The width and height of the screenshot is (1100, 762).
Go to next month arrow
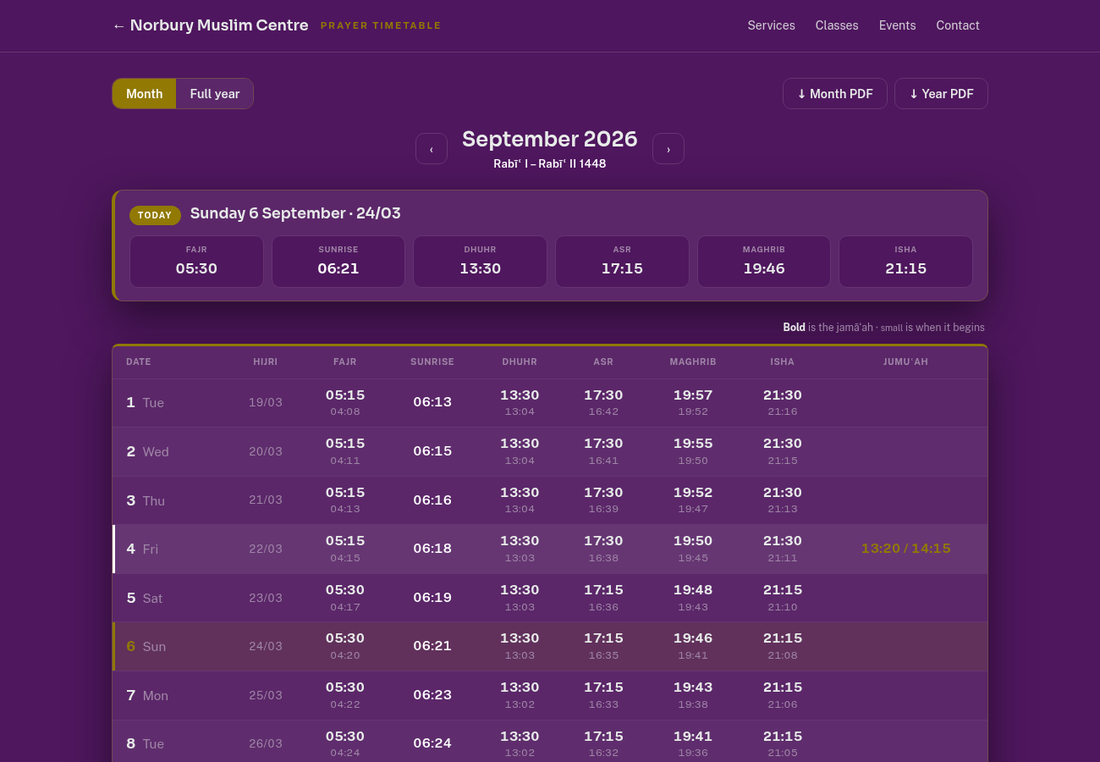[668, 149]
